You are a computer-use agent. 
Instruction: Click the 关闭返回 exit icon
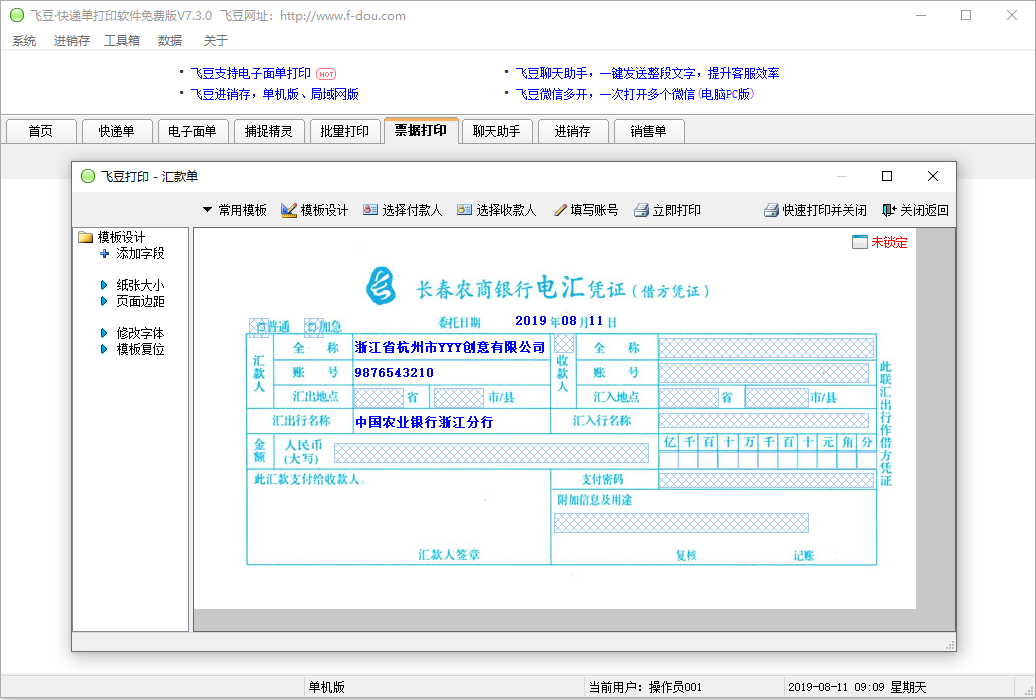click(889, 210)
